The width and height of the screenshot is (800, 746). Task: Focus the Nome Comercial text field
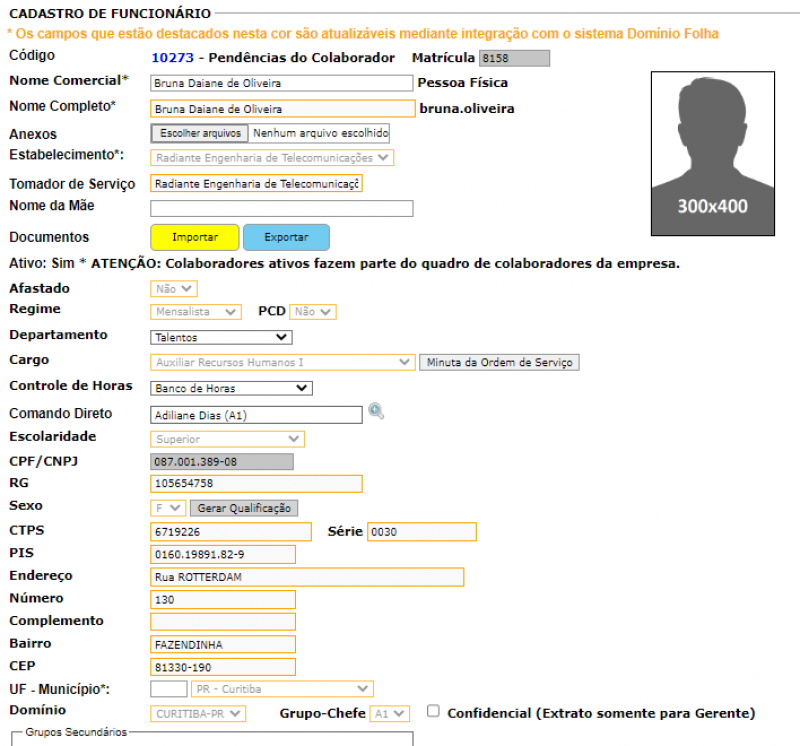(281, 83)
